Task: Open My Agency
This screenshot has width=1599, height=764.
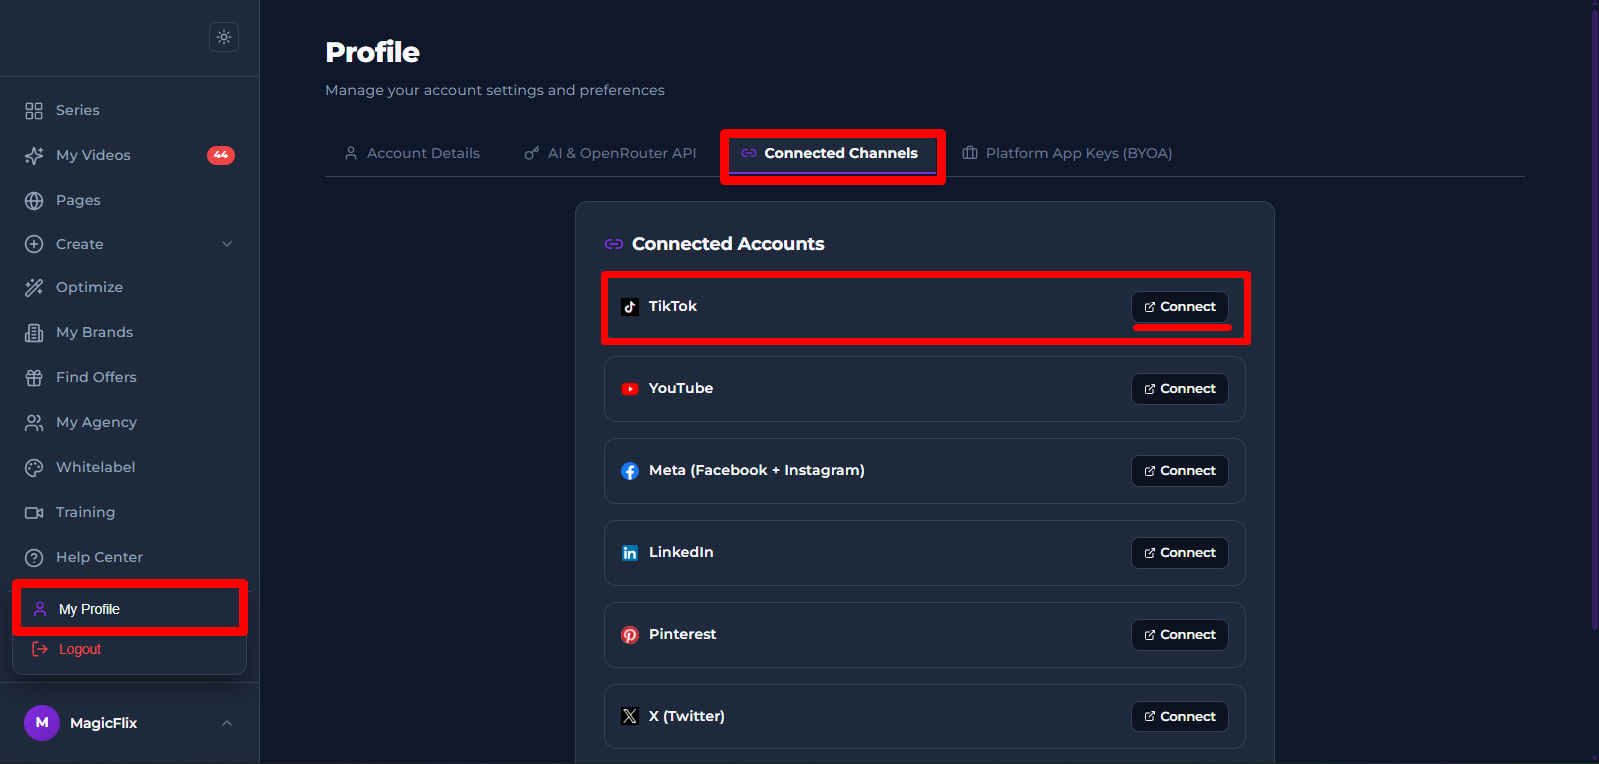Action: (130, 422)
